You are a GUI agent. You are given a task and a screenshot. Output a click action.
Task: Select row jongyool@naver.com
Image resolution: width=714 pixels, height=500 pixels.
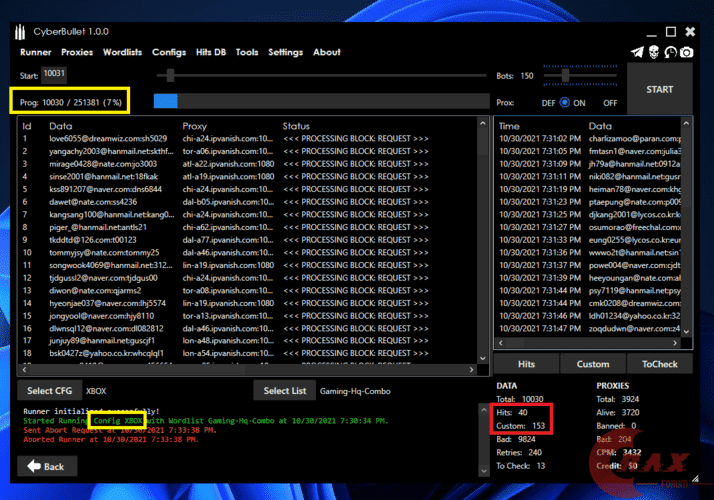248,316
